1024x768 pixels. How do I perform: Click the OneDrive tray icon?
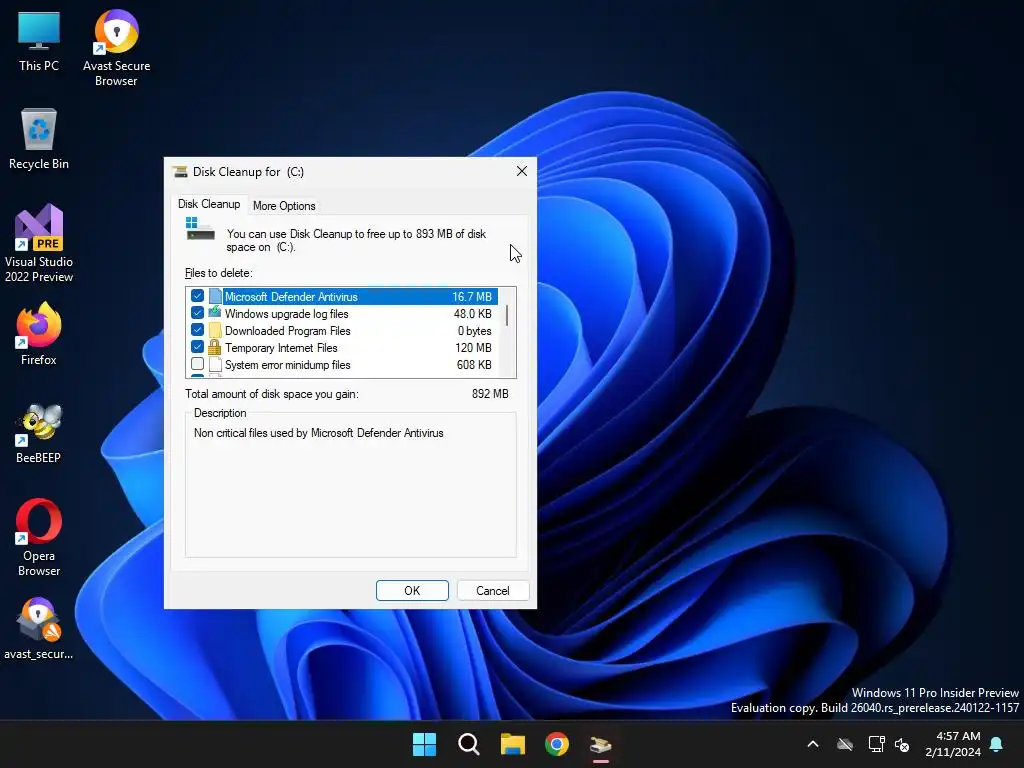[845, 744]
